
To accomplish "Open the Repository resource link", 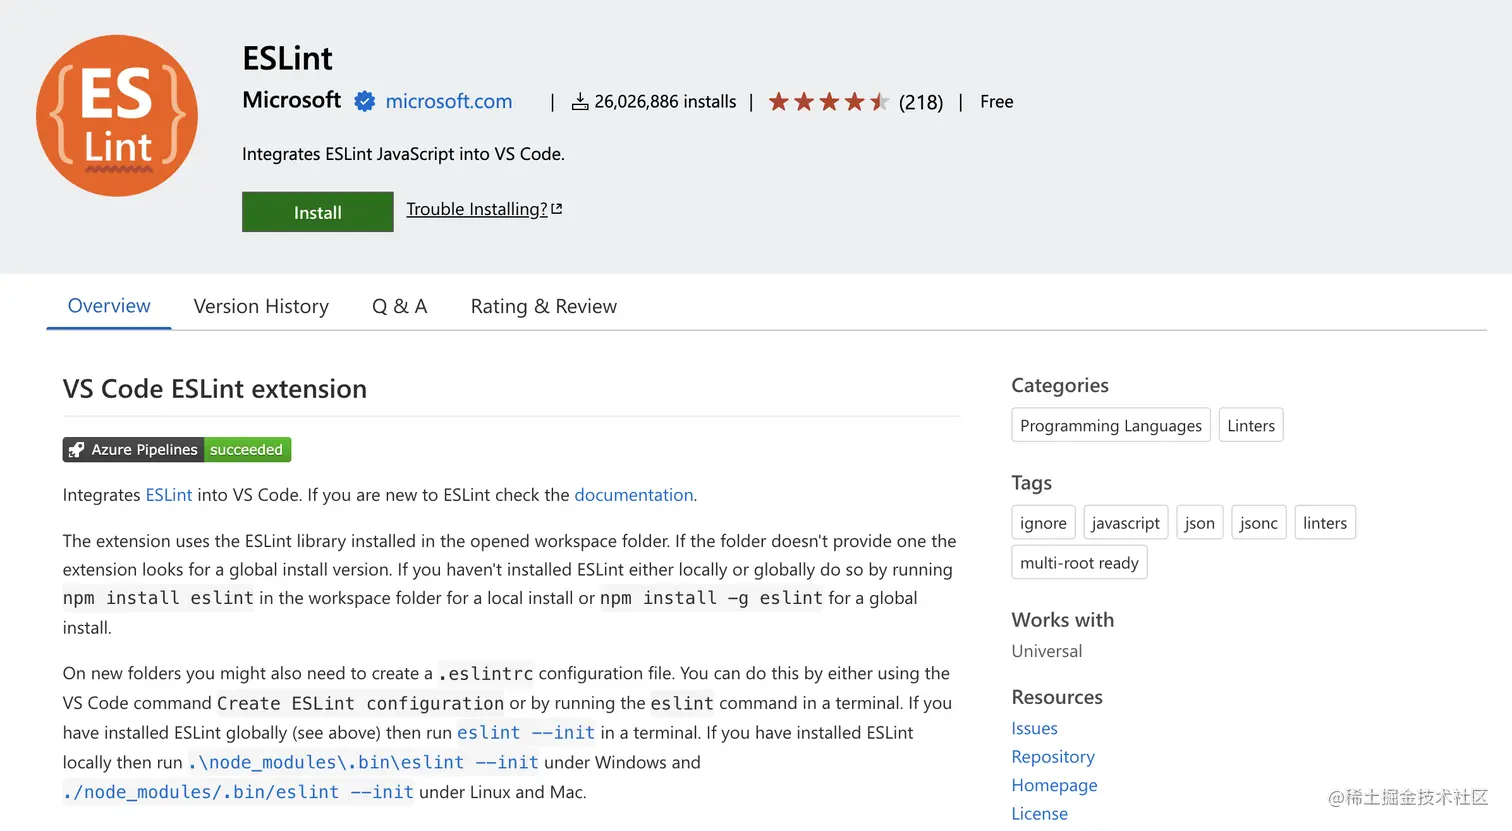I will (1053, 757).
